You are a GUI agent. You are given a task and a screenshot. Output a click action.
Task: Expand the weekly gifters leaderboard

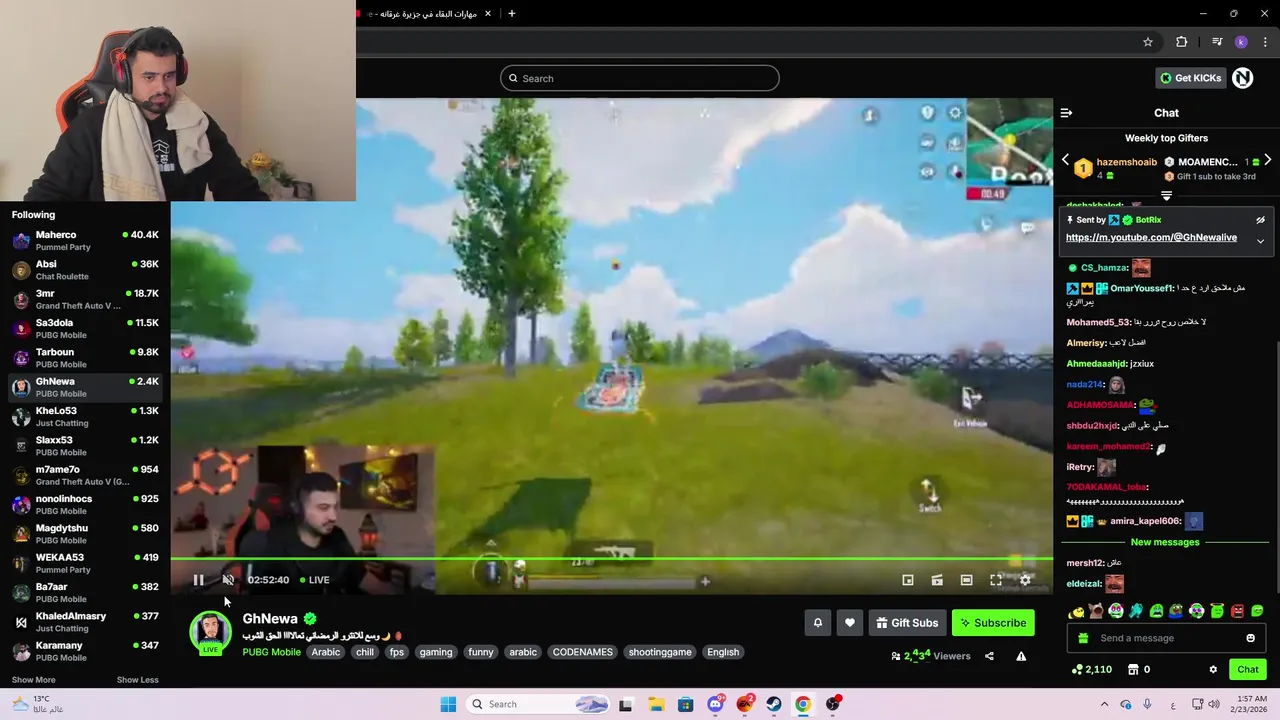pyautogui.click(x=1166, y=195)
